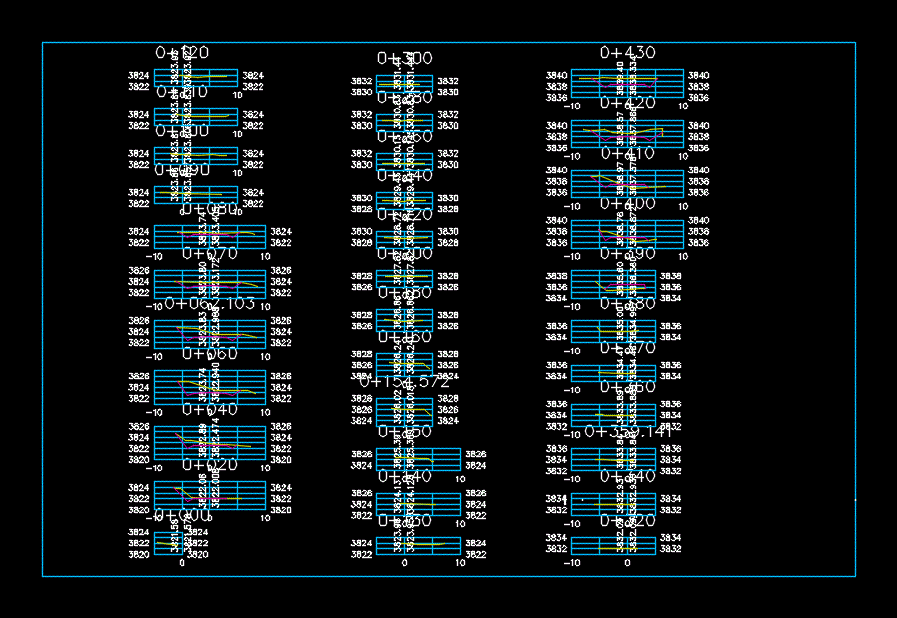Select the 0+370 station label
Screen dimensions: 897x618
628,347
